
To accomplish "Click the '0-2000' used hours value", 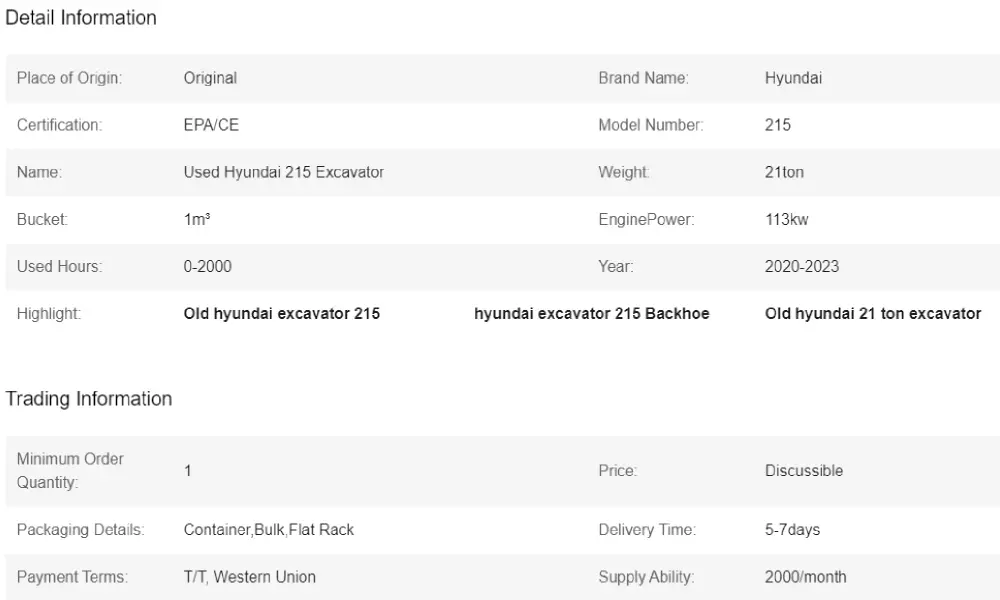I will point(208,267).
